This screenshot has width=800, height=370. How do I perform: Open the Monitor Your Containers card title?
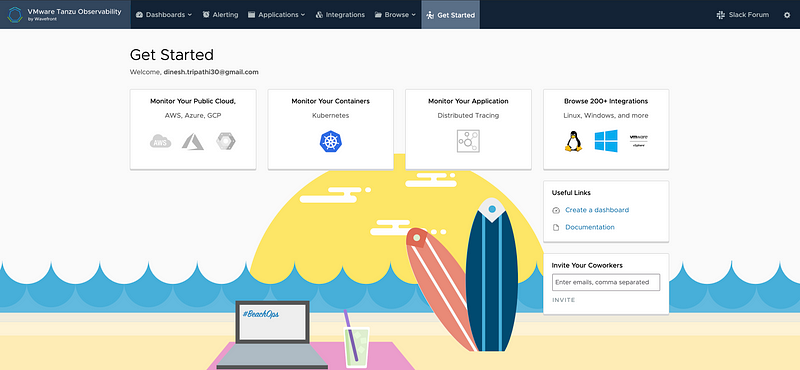[x=331, y=101]
